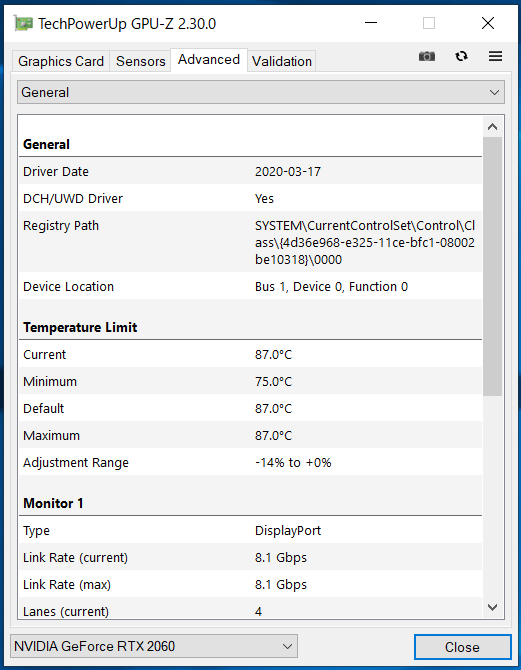Select the Link Rate (current) row label
Screen dimensions: 521x670
(75, 558)
